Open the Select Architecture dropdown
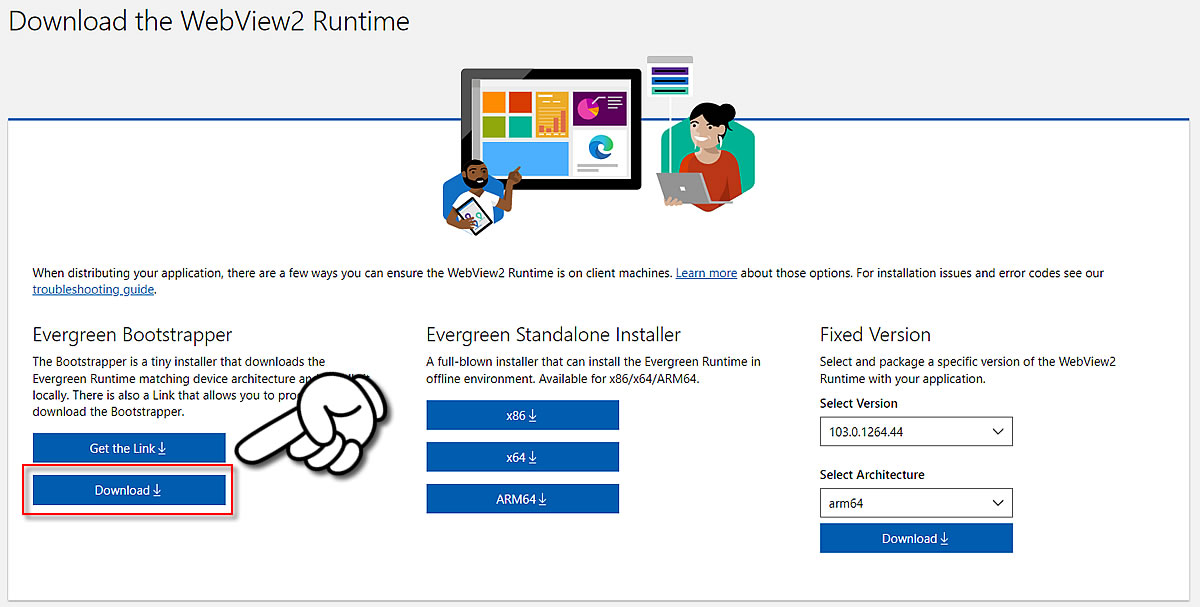1200x607 pixels. point(916,503)
